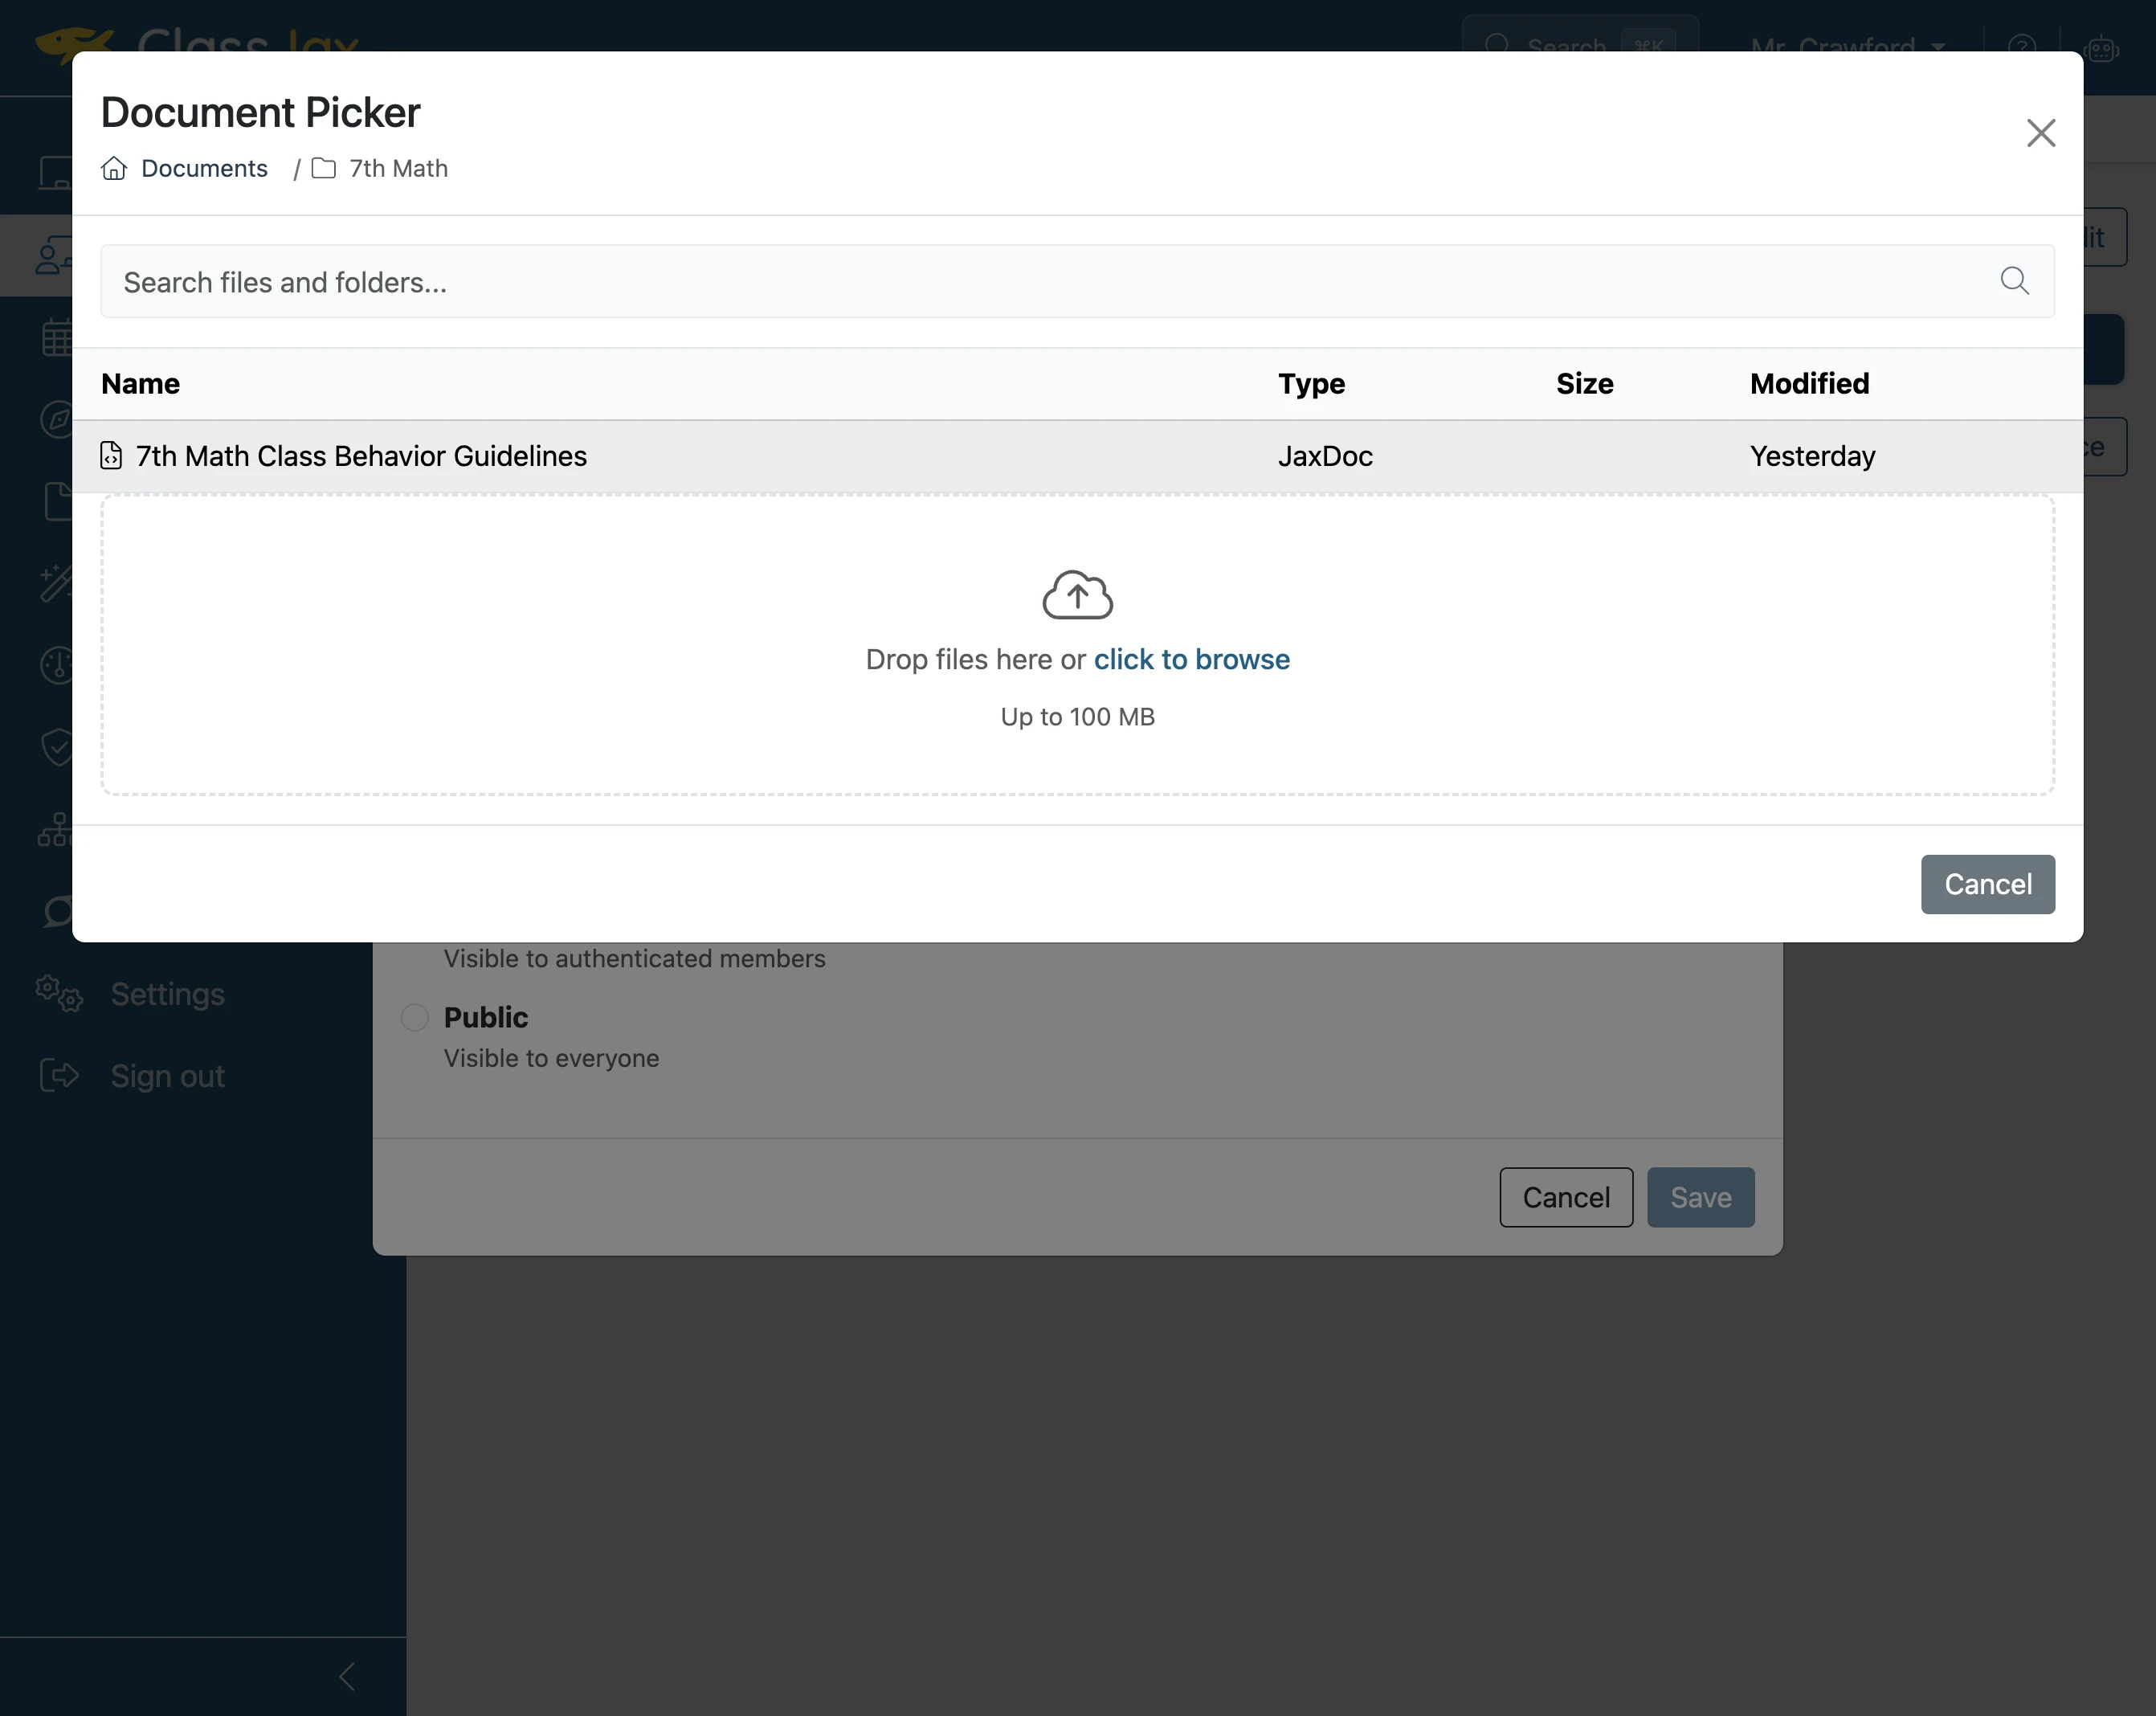Click the JaxDoc type cell
Screen dimensions: 2156x1716
[x=1325, y=456]
